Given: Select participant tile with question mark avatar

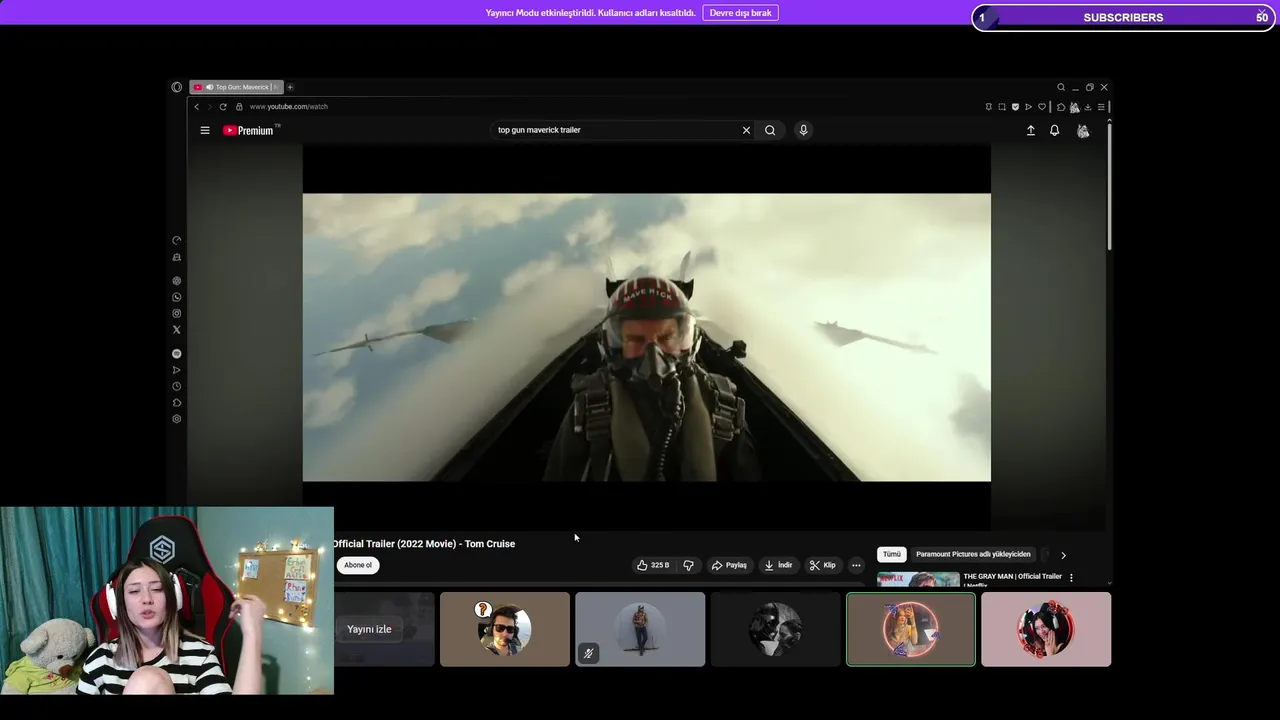Looking at the screenshot, I should tap(505, 629).
